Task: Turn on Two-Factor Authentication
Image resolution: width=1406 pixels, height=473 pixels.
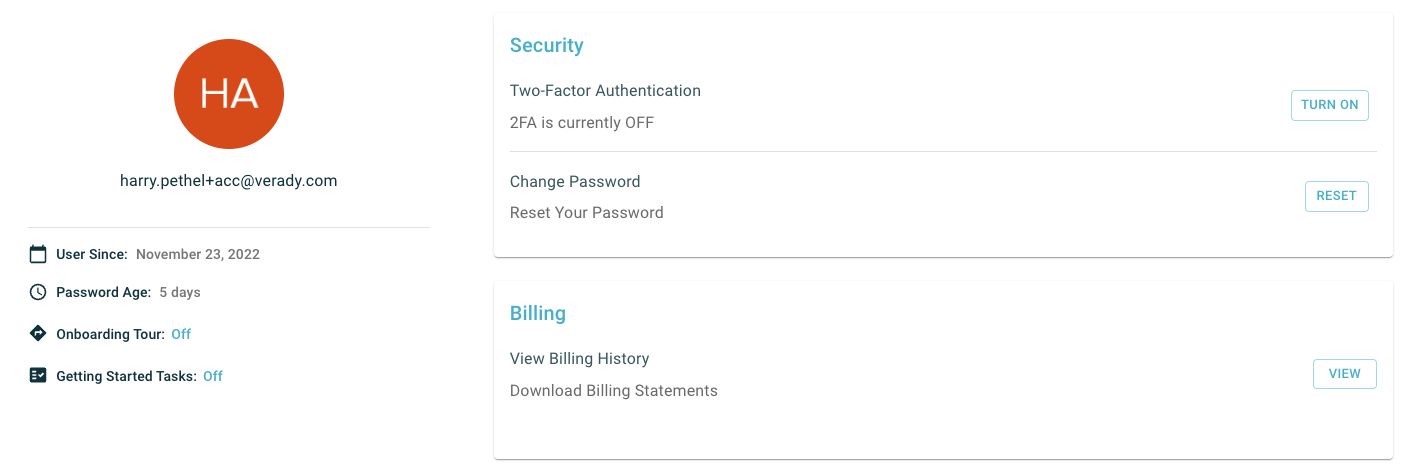Action: tap(1329, 105)
